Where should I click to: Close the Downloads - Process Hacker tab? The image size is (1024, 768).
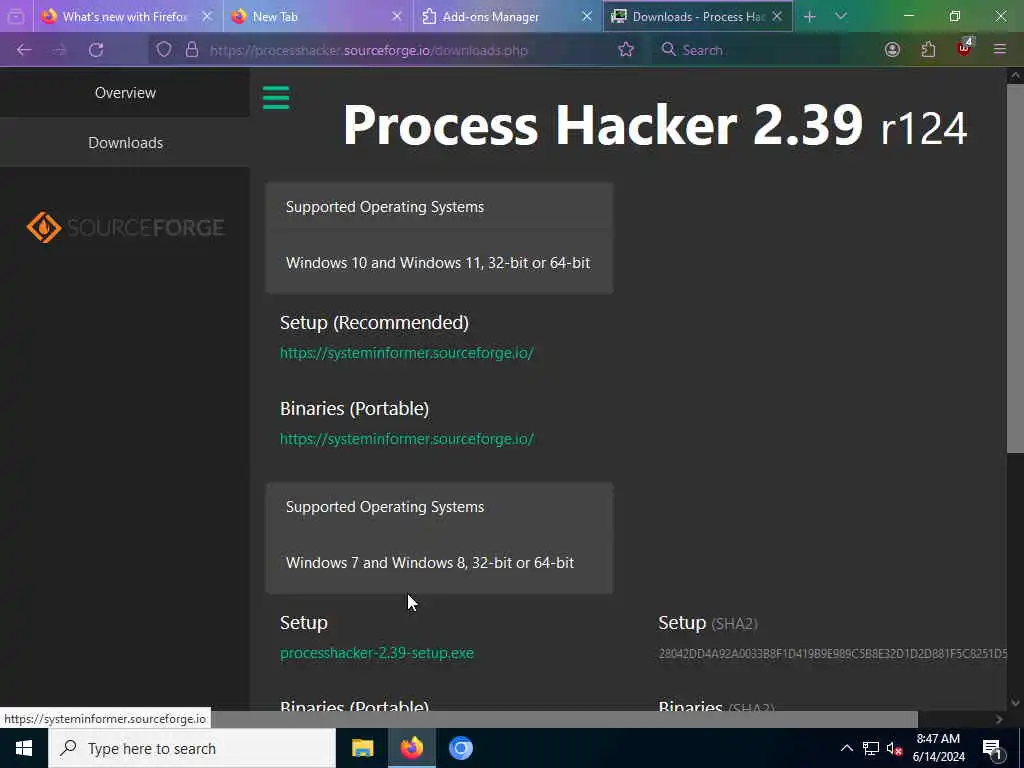776,16
